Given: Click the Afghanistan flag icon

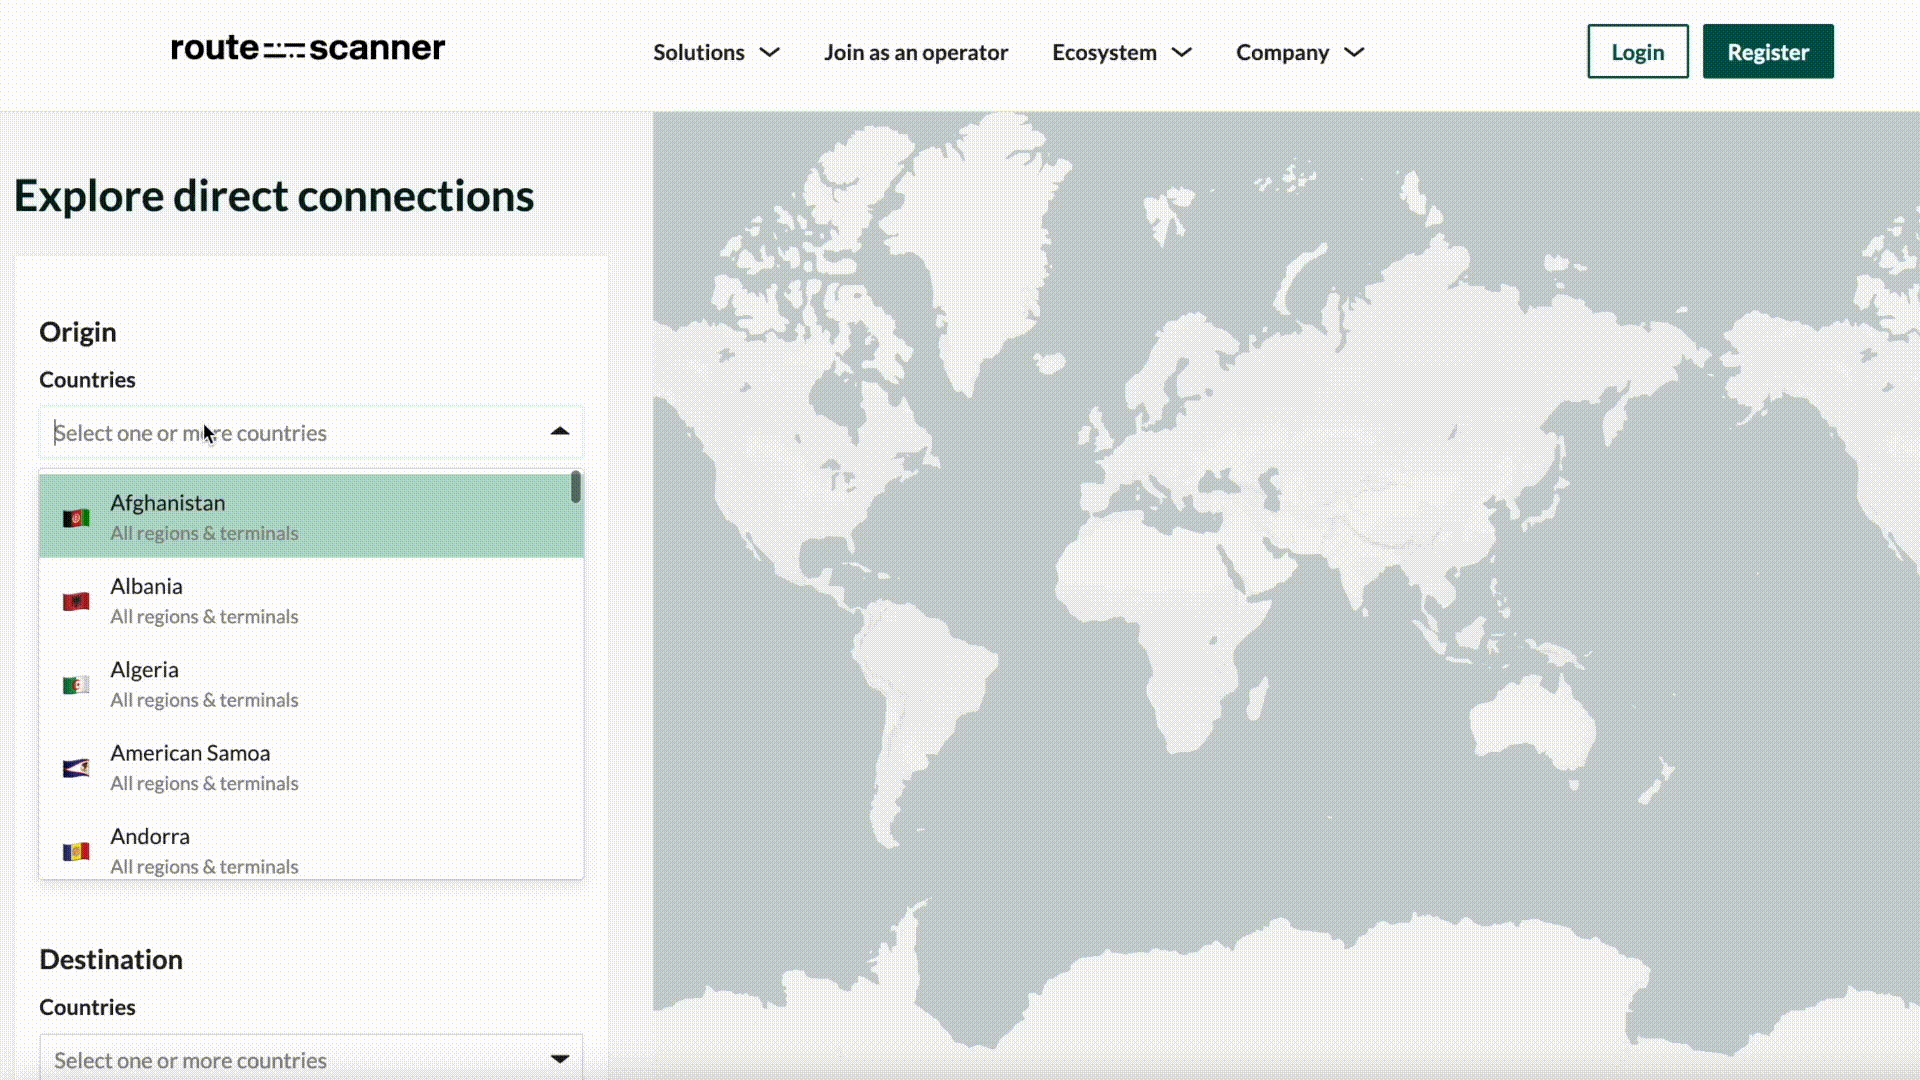Looking at the screenshot, I should pyautogui.click(x=74, y=516).
